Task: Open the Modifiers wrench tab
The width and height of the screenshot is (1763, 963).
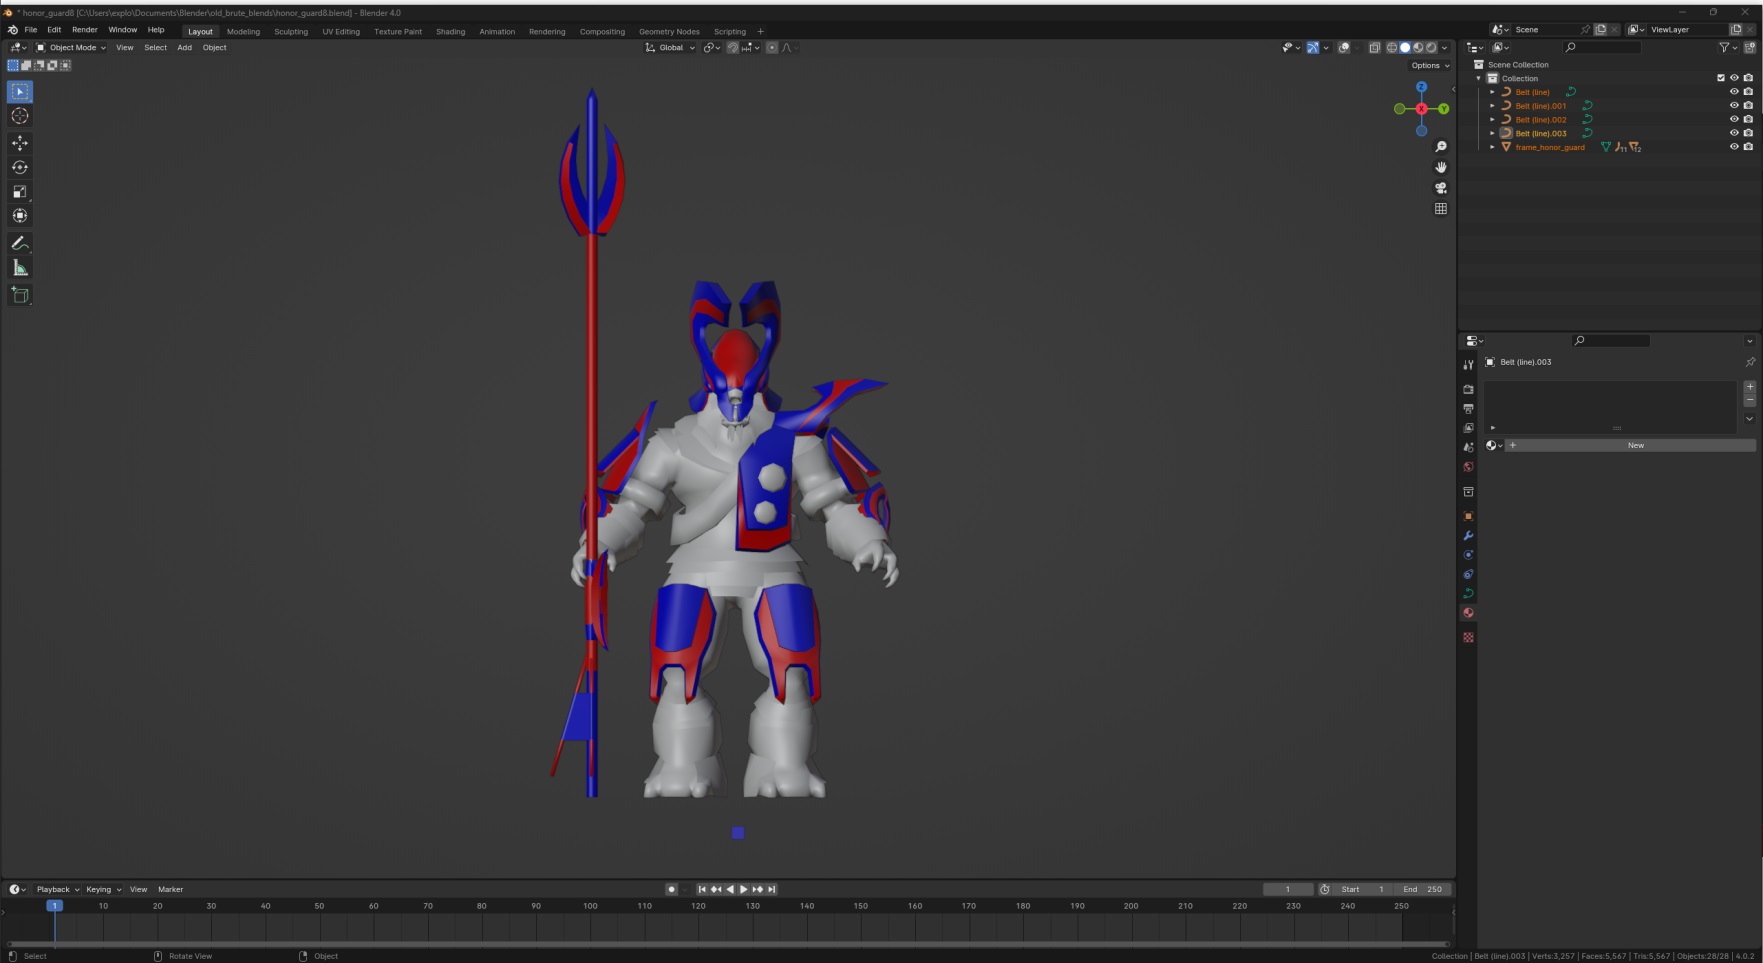Action: click(1468, 536)
